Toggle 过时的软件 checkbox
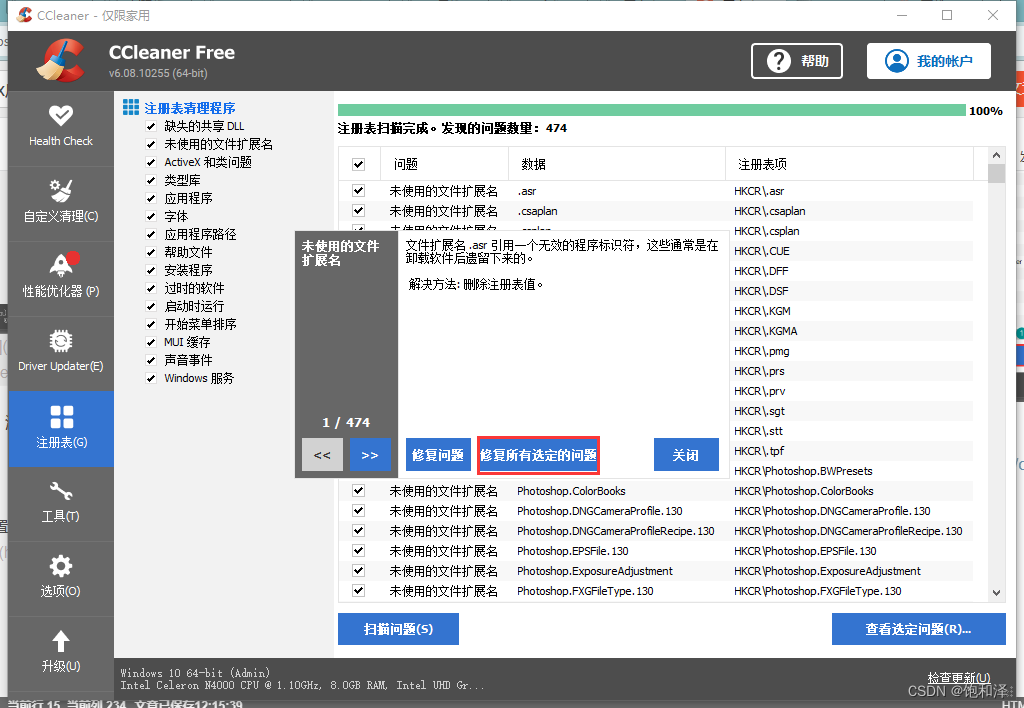 point(151,289)
